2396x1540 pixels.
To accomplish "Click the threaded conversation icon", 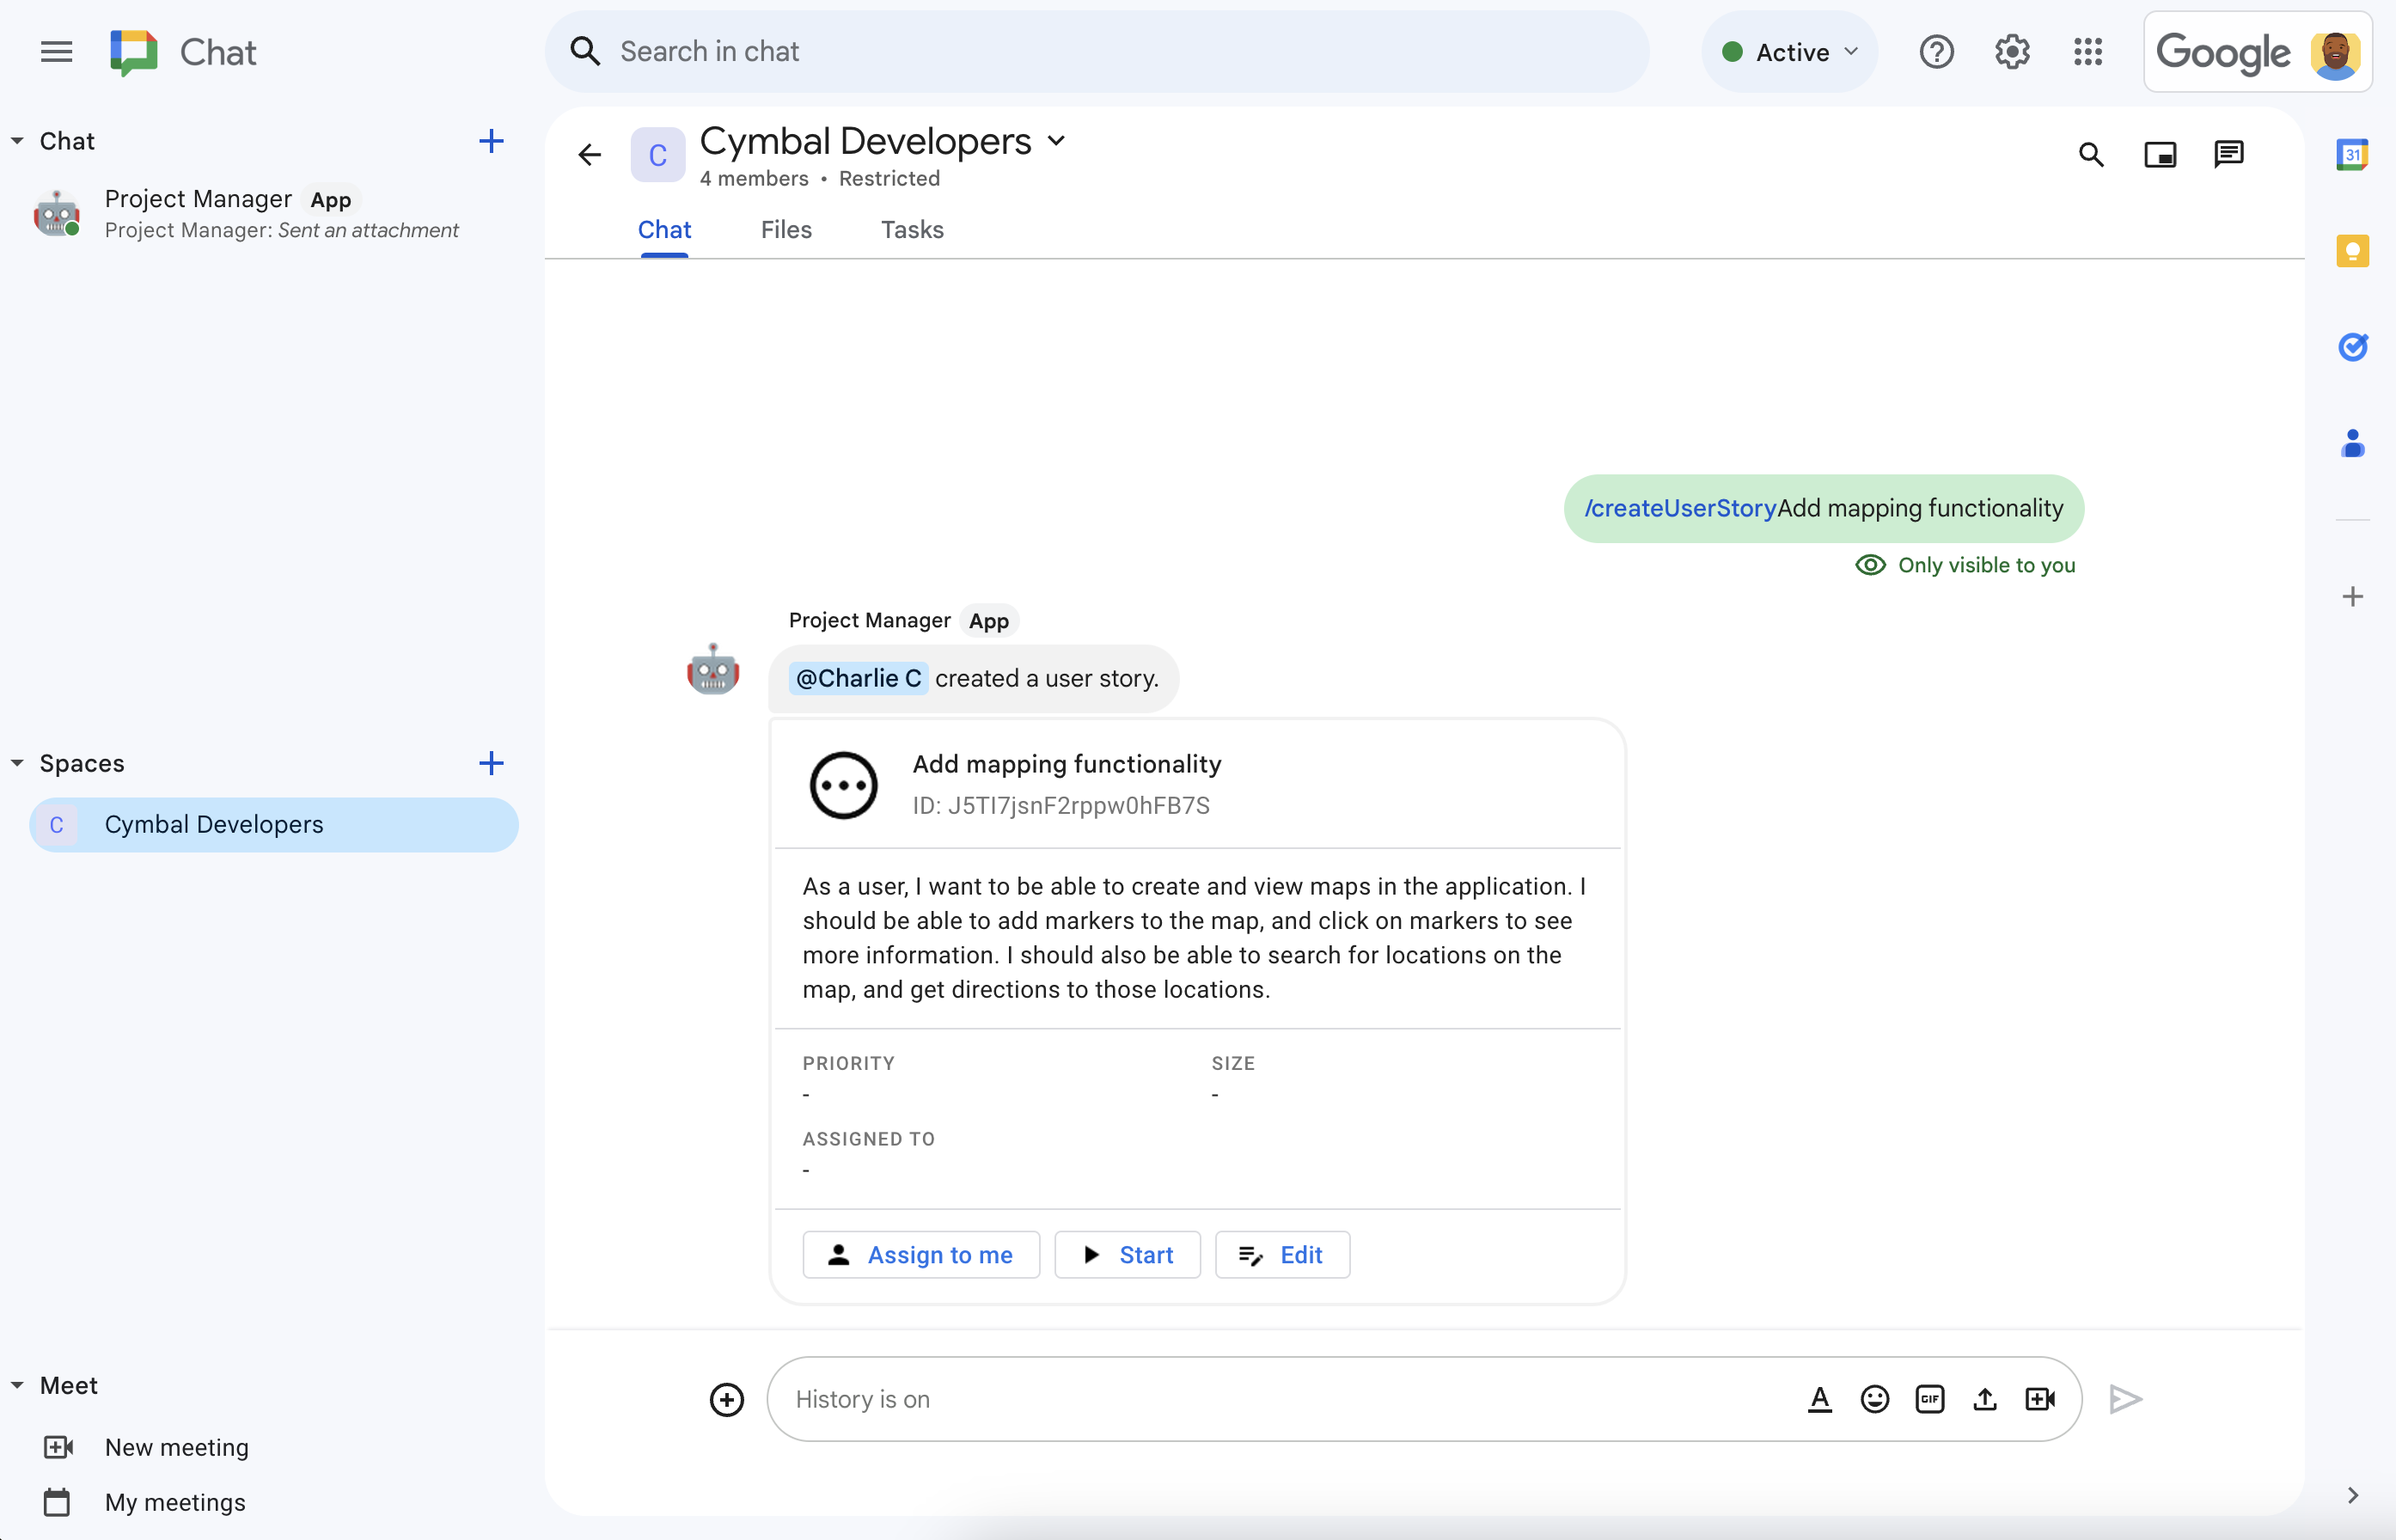I will [2228, 154].
